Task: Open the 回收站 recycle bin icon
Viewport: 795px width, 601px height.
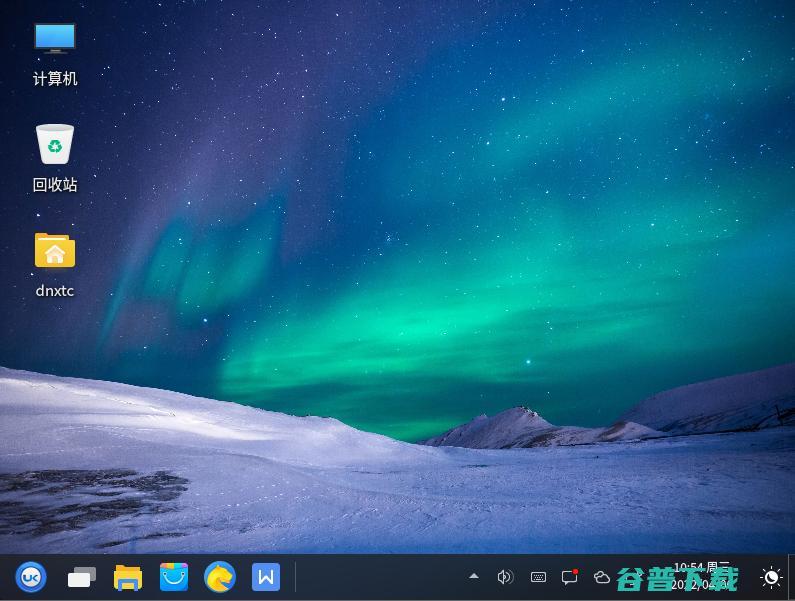Action: click(x=55, y=144)
